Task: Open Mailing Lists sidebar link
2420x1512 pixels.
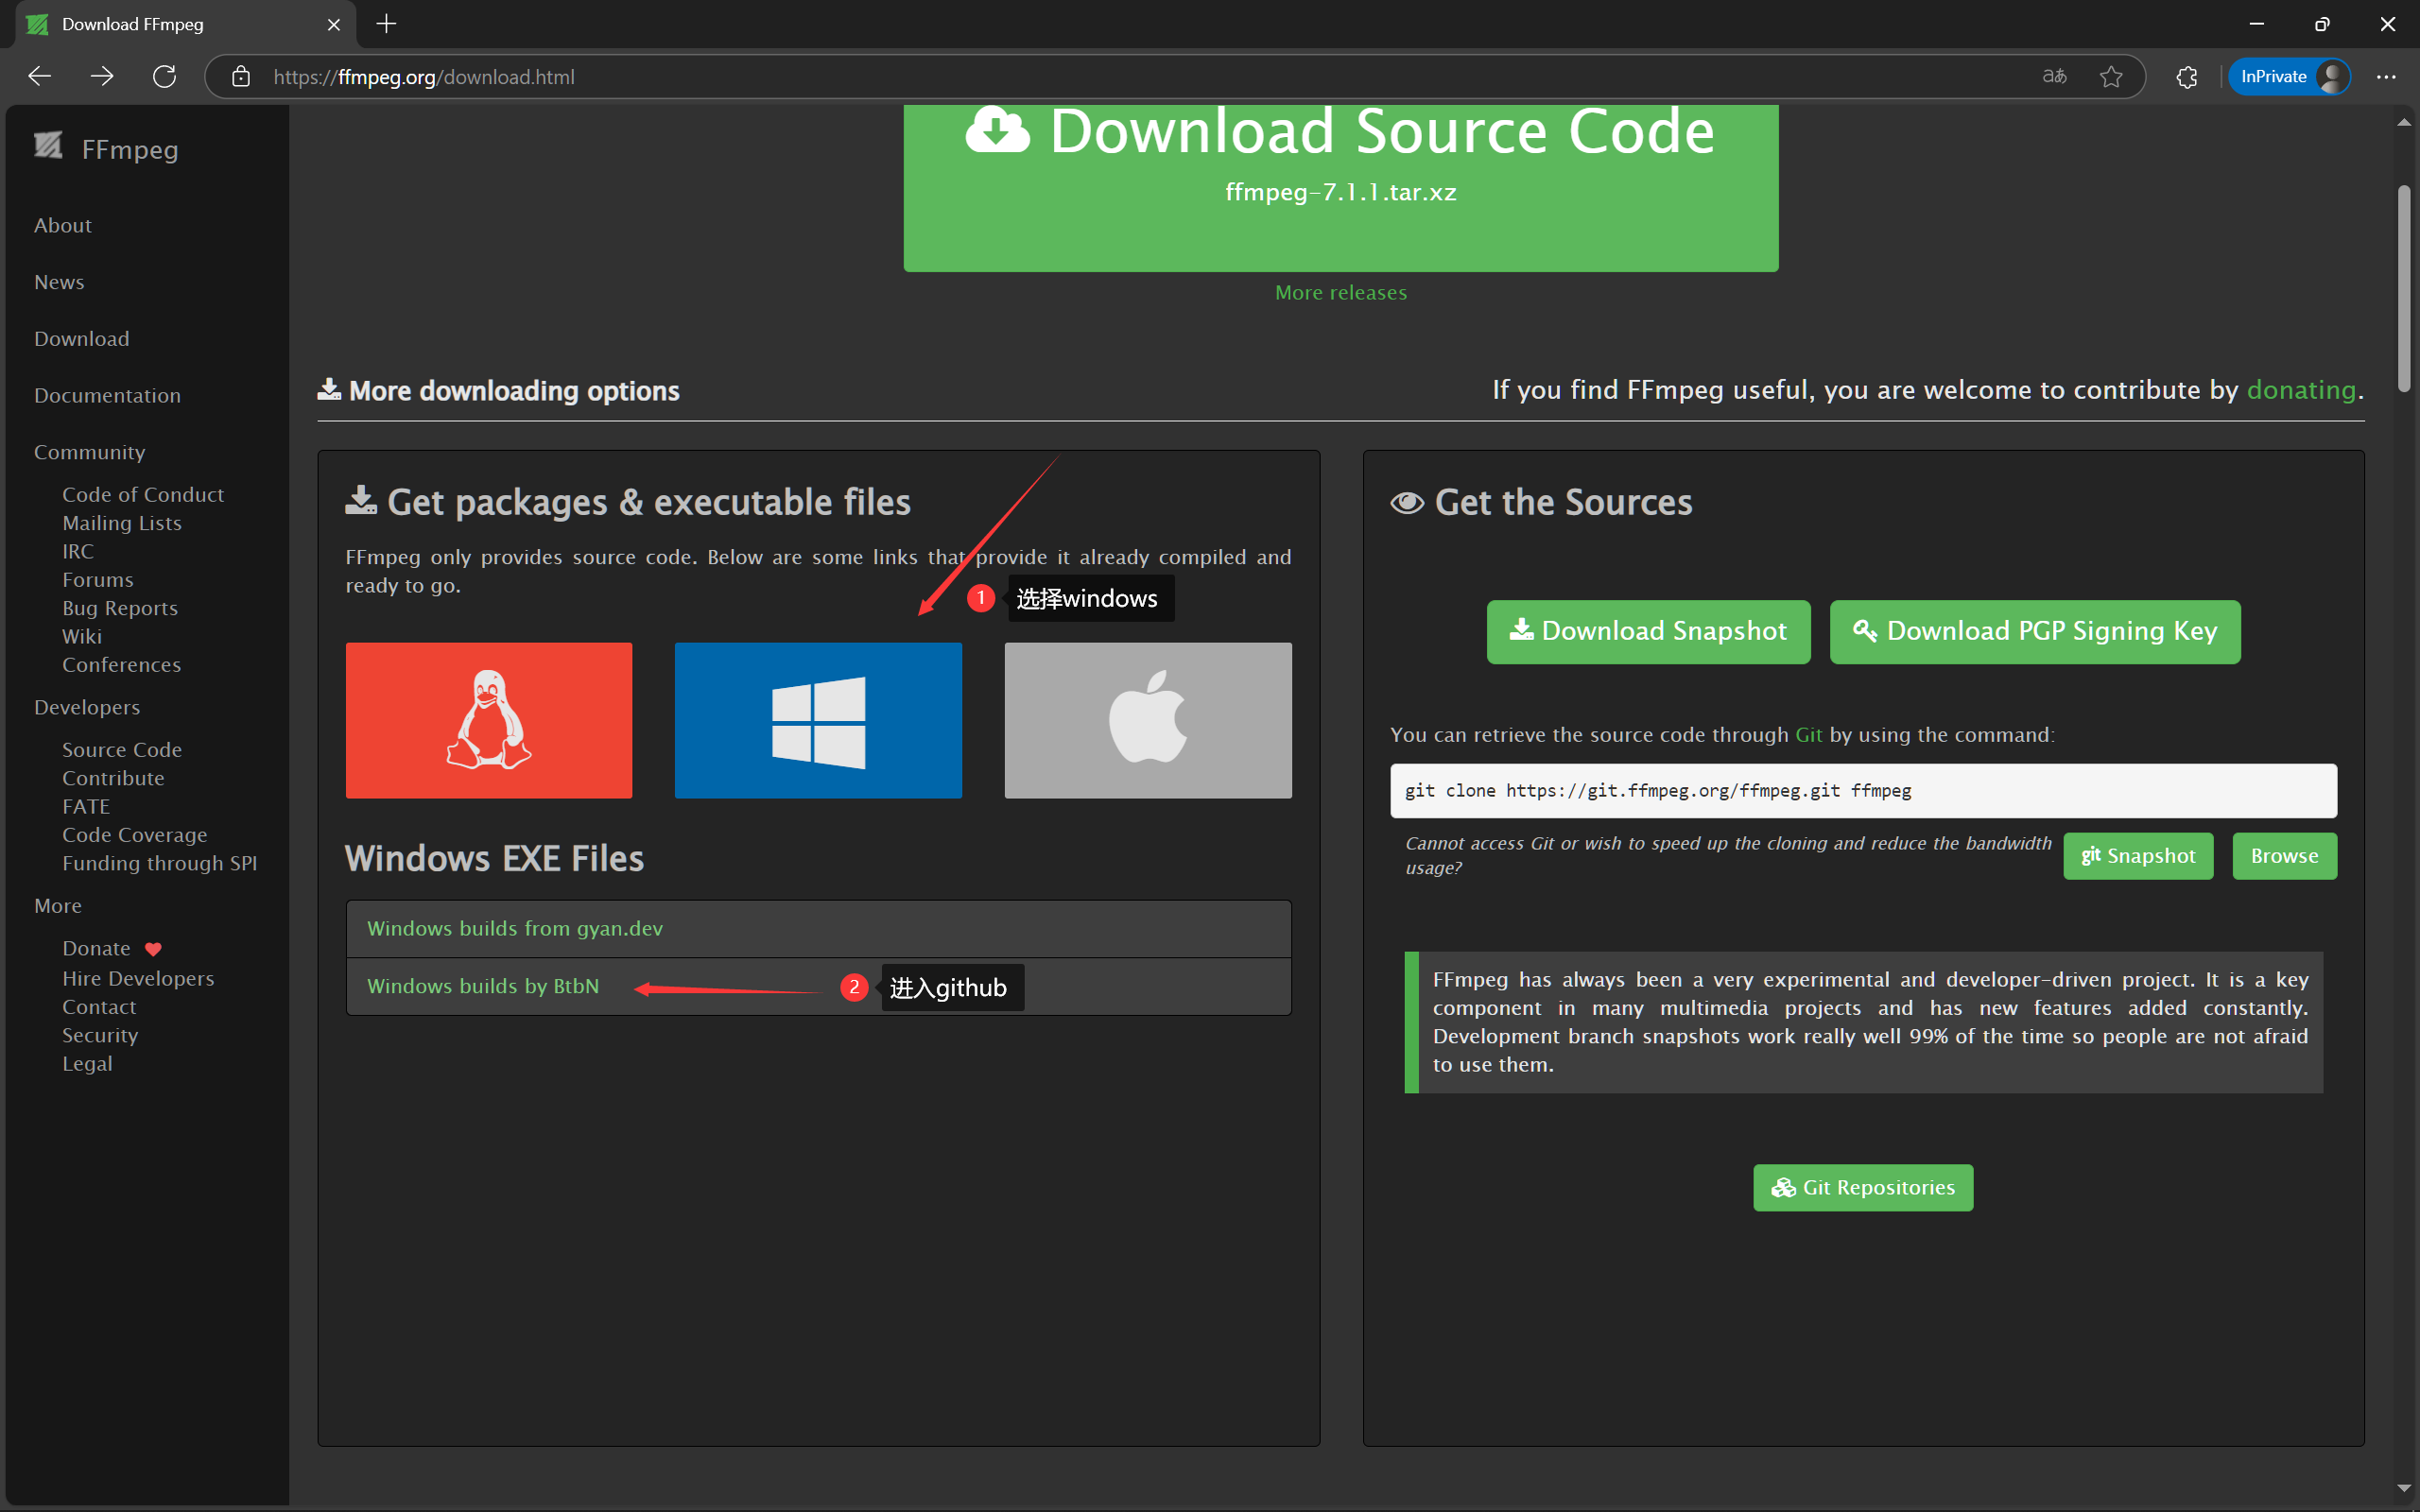Action: point(122,523)
